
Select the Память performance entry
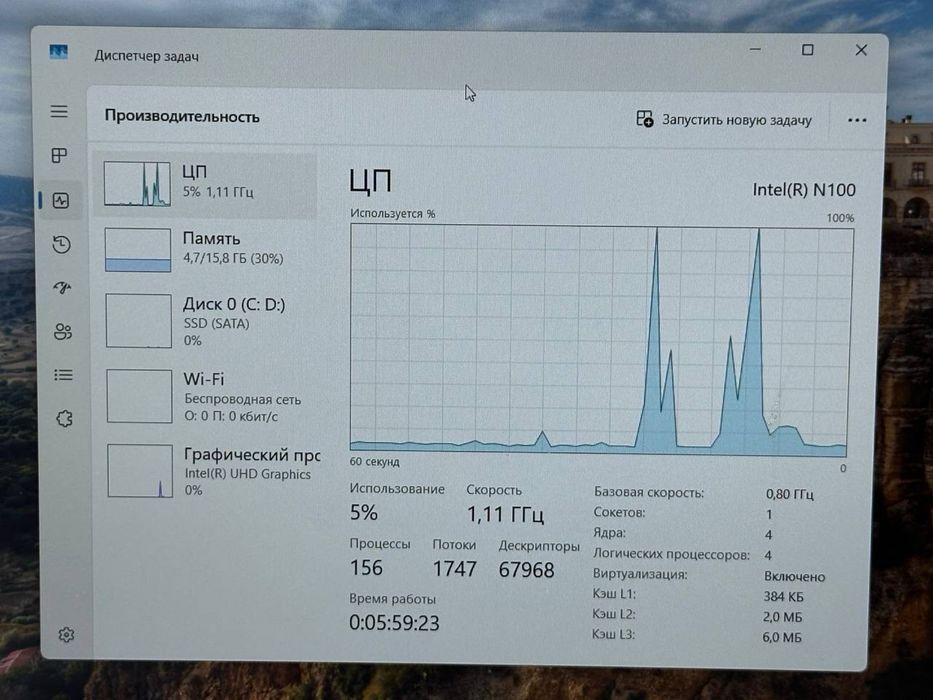click(x=206, y=250)
